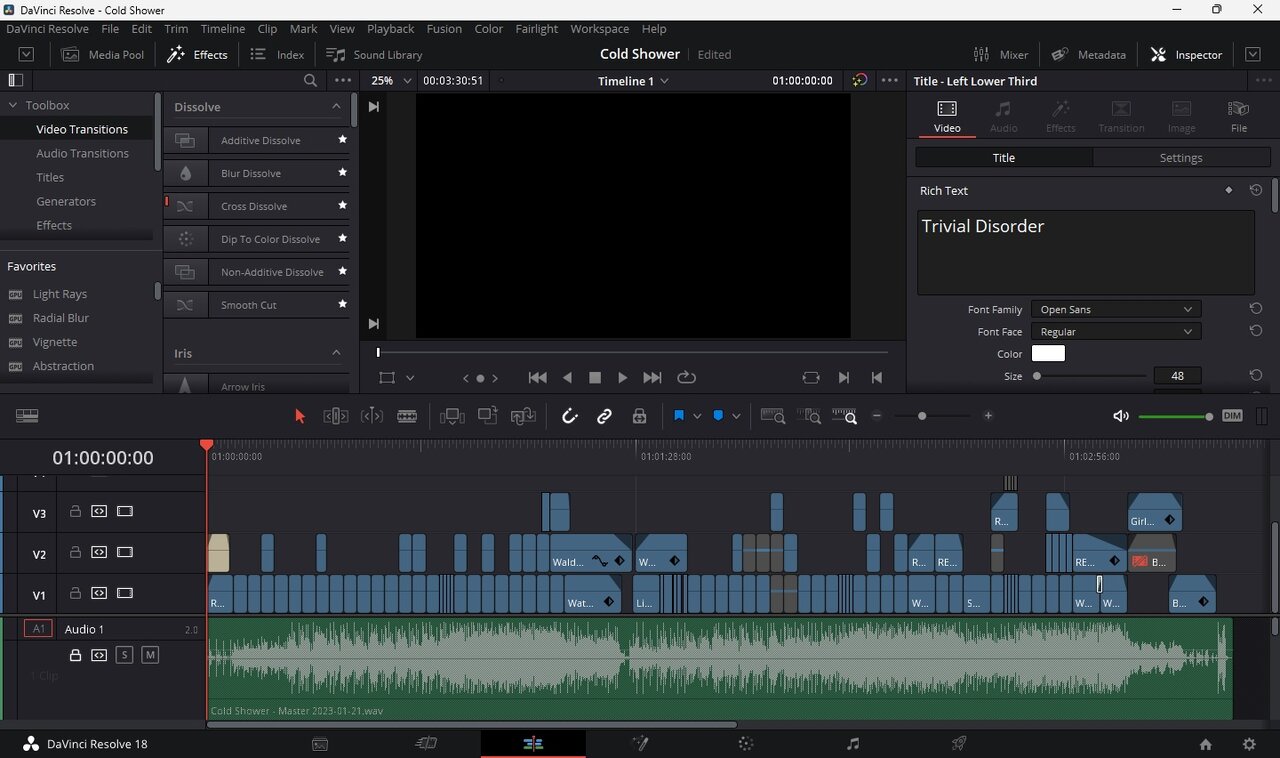This screenshot has height=758, width=1280.
Task: Select the Blade Edit Mode tool
Action: [x=407, y=416]
